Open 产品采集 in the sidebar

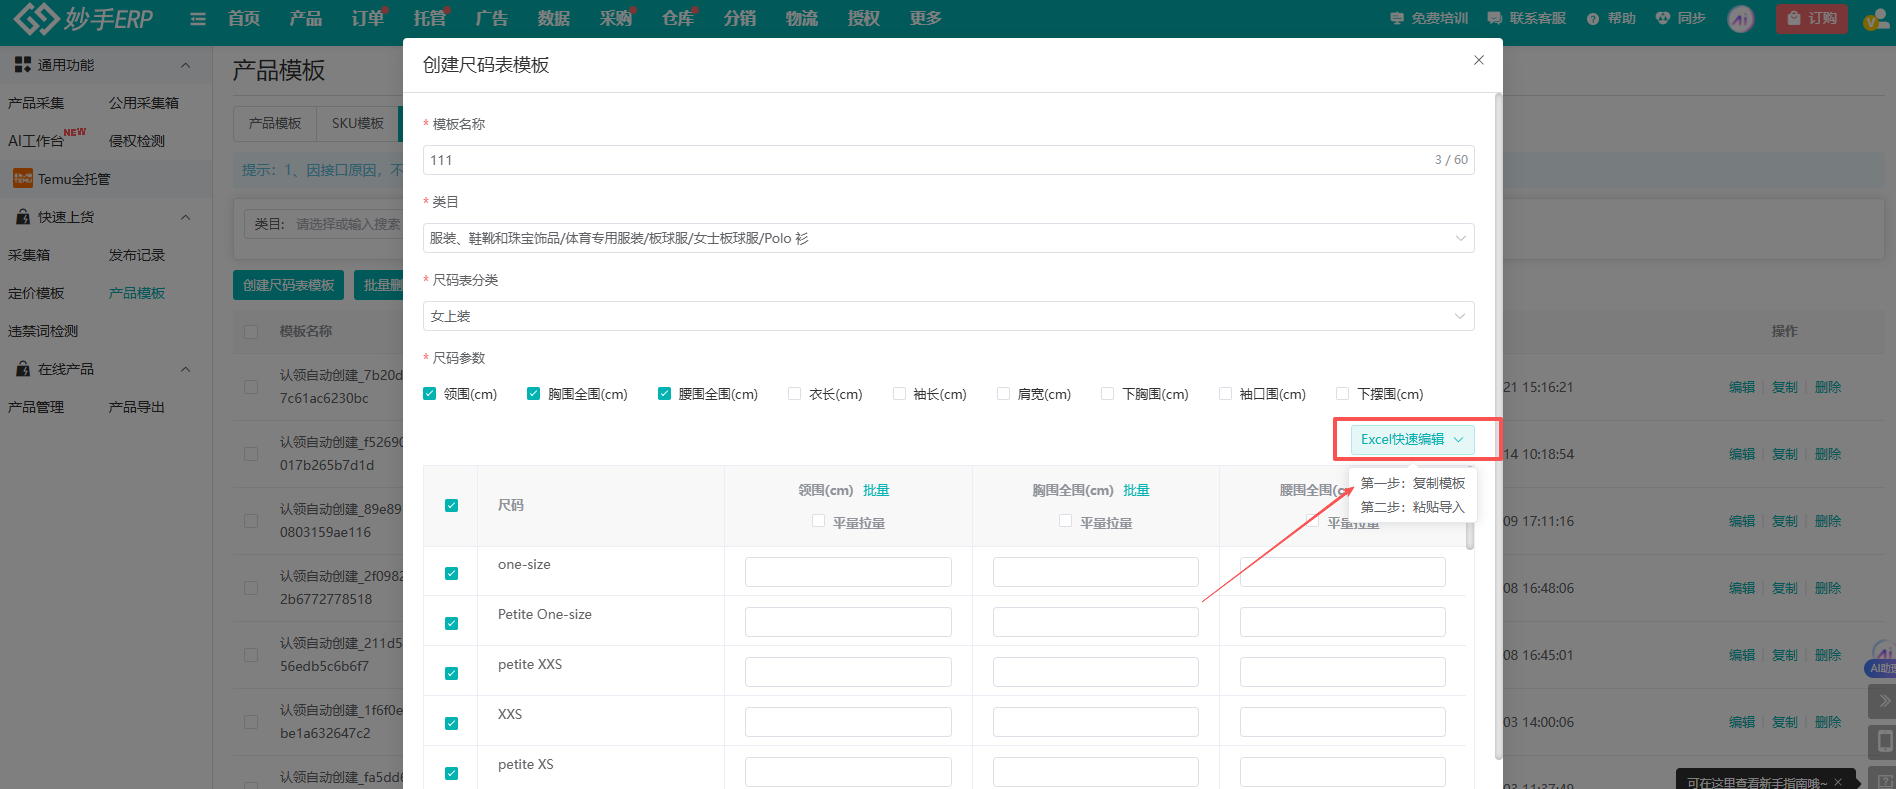pyautogui.click(x=36, y=103)
